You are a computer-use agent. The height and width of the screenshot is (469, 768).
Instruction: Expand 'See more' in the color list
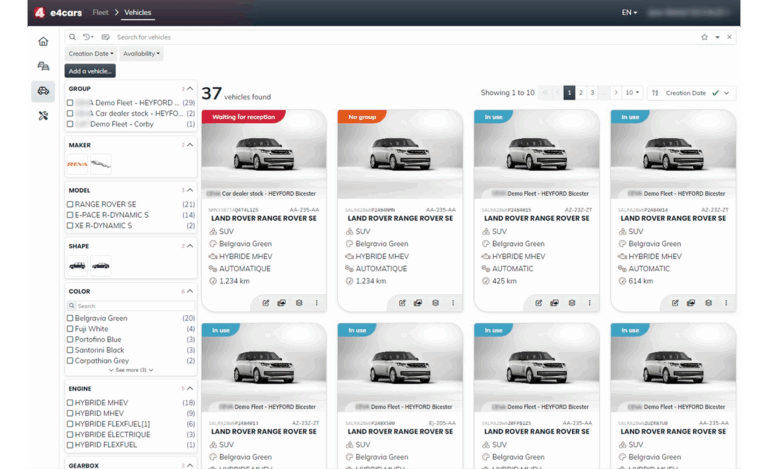tap(131, 370)
